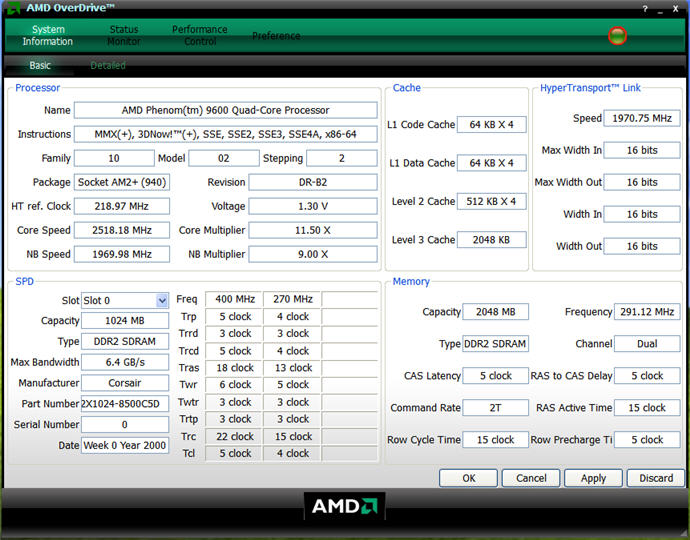Open the Performance Control tab

point(200,35)
